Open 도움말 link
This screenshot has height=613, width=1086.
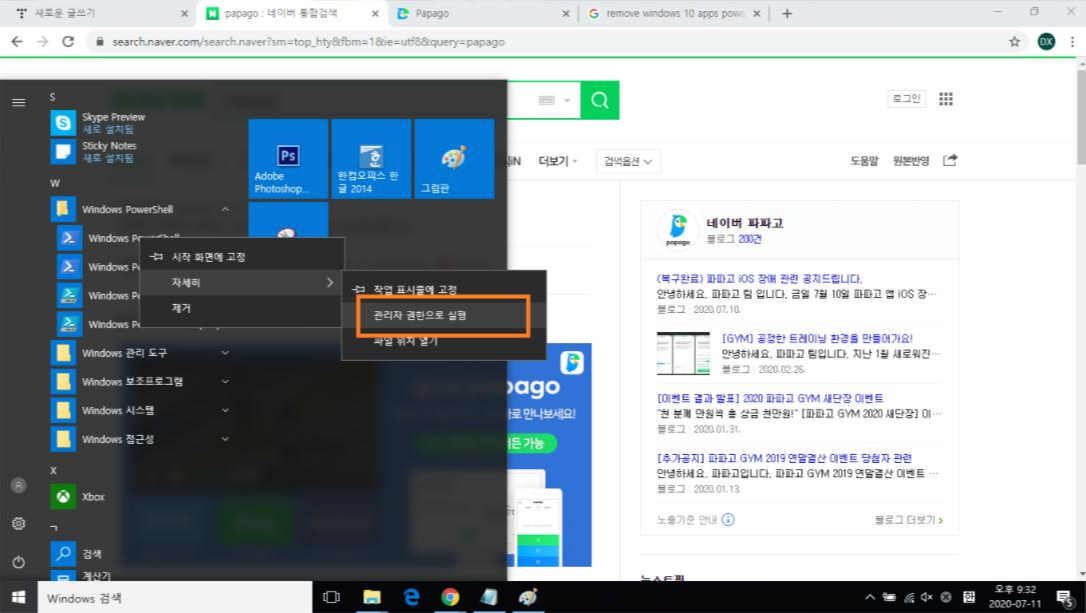[864, 161]
